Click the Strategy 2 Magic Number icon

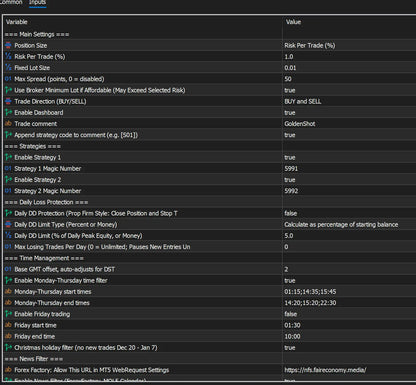8,191
